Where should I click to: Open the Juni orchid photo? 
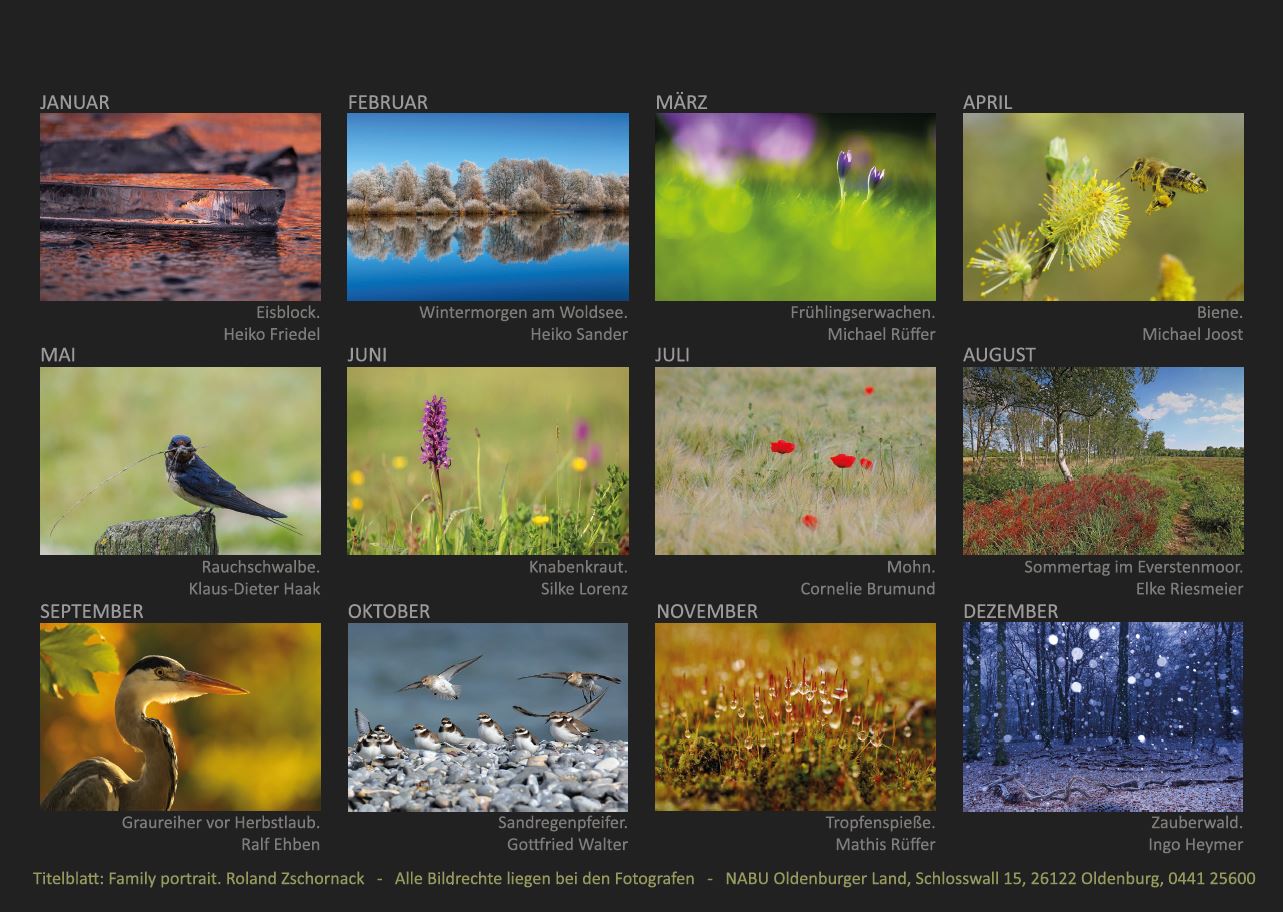(488, 461)
